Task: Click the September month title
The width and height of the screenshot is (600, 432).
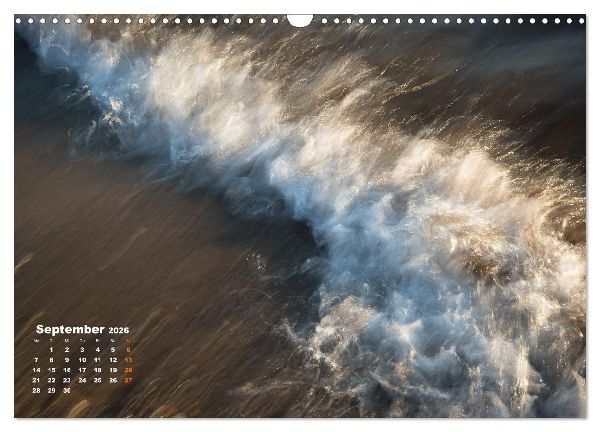Action: point(70,329)
